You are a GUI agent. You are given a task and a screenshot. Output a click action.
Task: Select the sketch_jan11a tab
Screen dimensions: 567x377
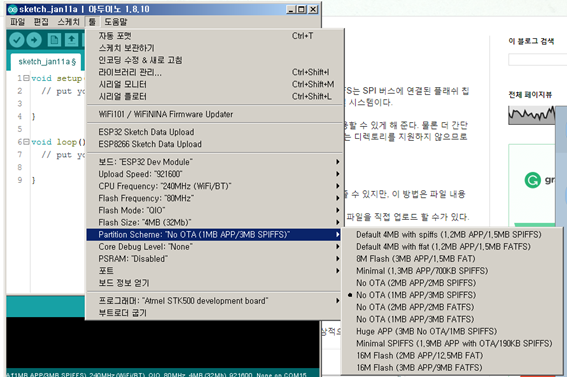tap(47, 62)
